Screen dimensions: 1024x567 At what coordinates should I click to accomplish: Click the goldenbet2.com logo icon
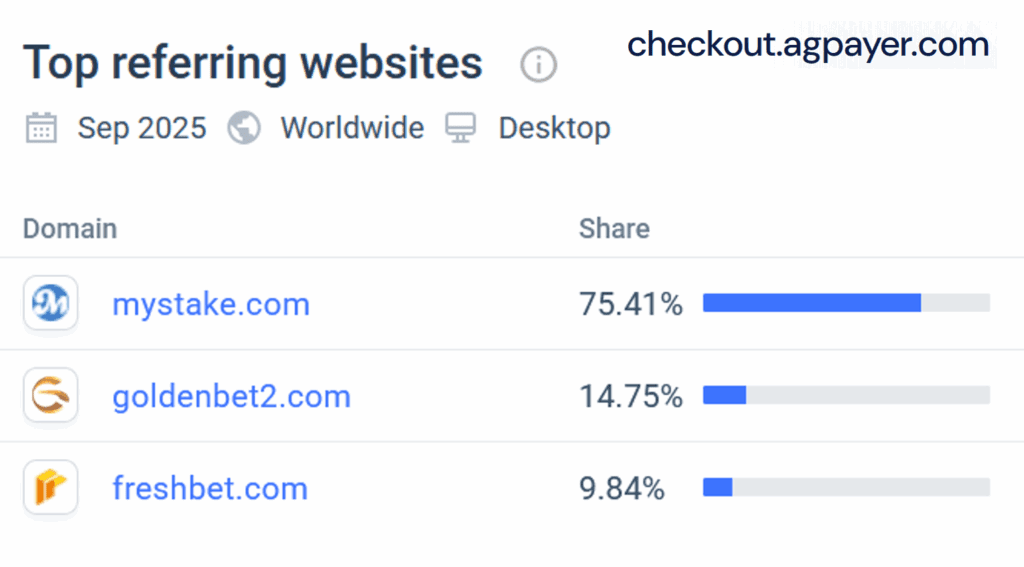point(50,396)
